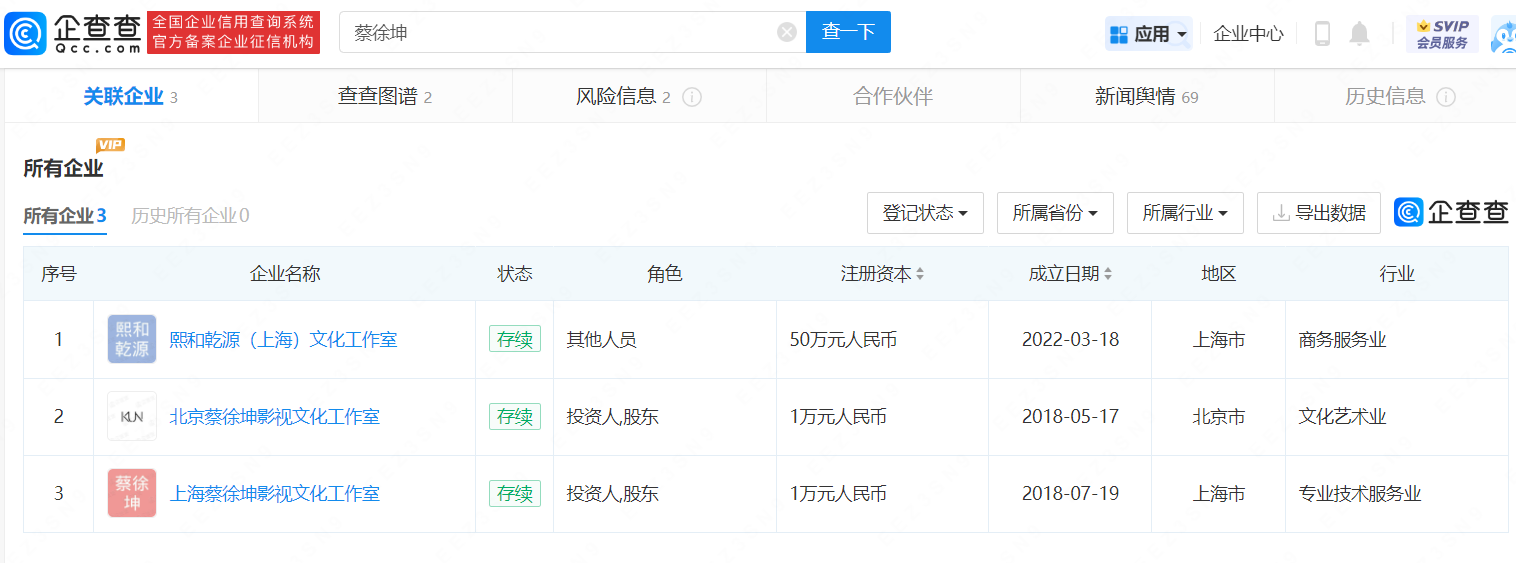Switch to the 风险信息 tab
The image size is (1516, 563).
pyautogui.click(x=639, y=97)
